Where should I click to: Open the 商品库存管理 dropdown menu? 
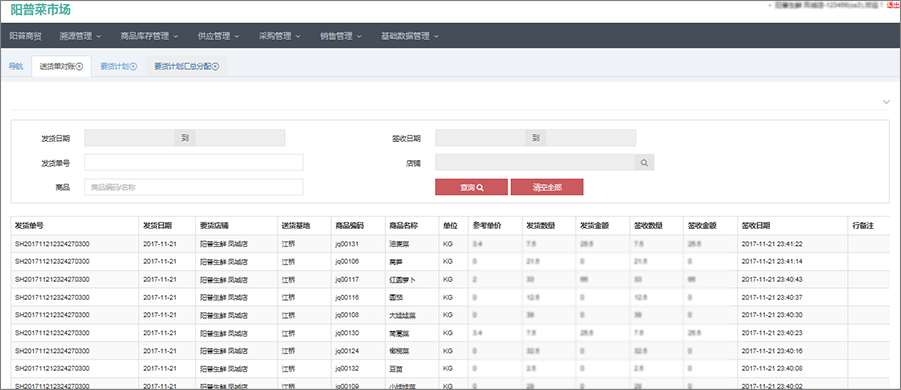[149, 36]
